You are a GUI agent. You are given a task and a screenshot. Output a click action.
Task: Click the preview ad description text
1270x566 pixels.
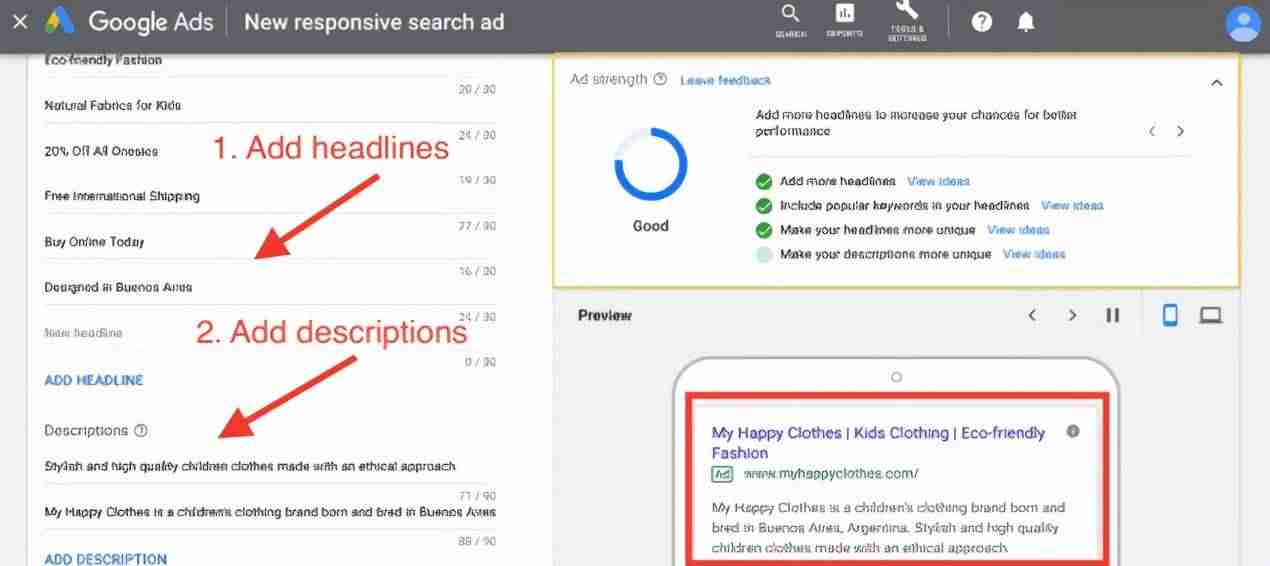tap(888, 527)
